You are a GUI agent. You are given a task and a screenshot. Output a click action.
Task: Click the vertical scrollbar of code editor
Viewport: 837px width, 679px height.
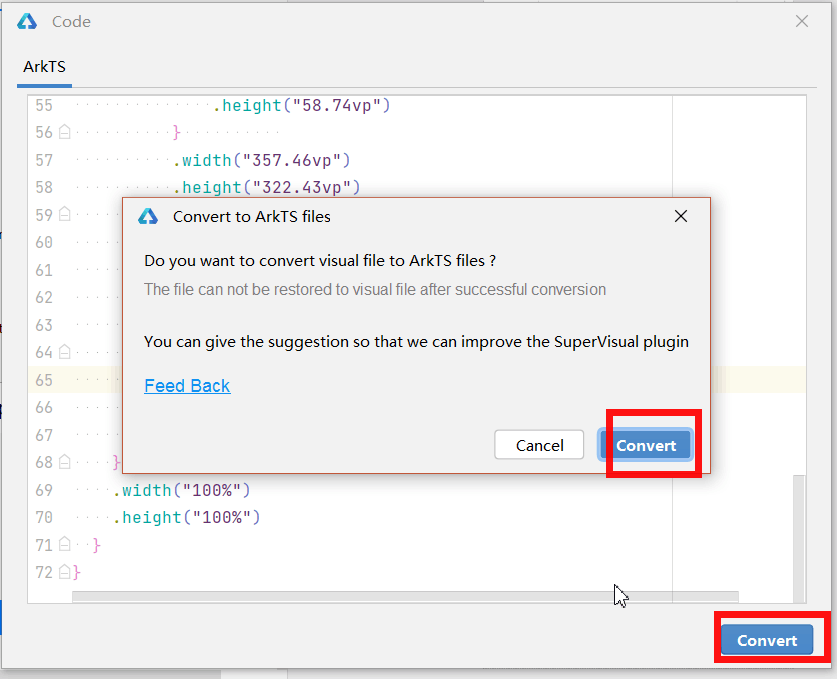tap(799, 538)
